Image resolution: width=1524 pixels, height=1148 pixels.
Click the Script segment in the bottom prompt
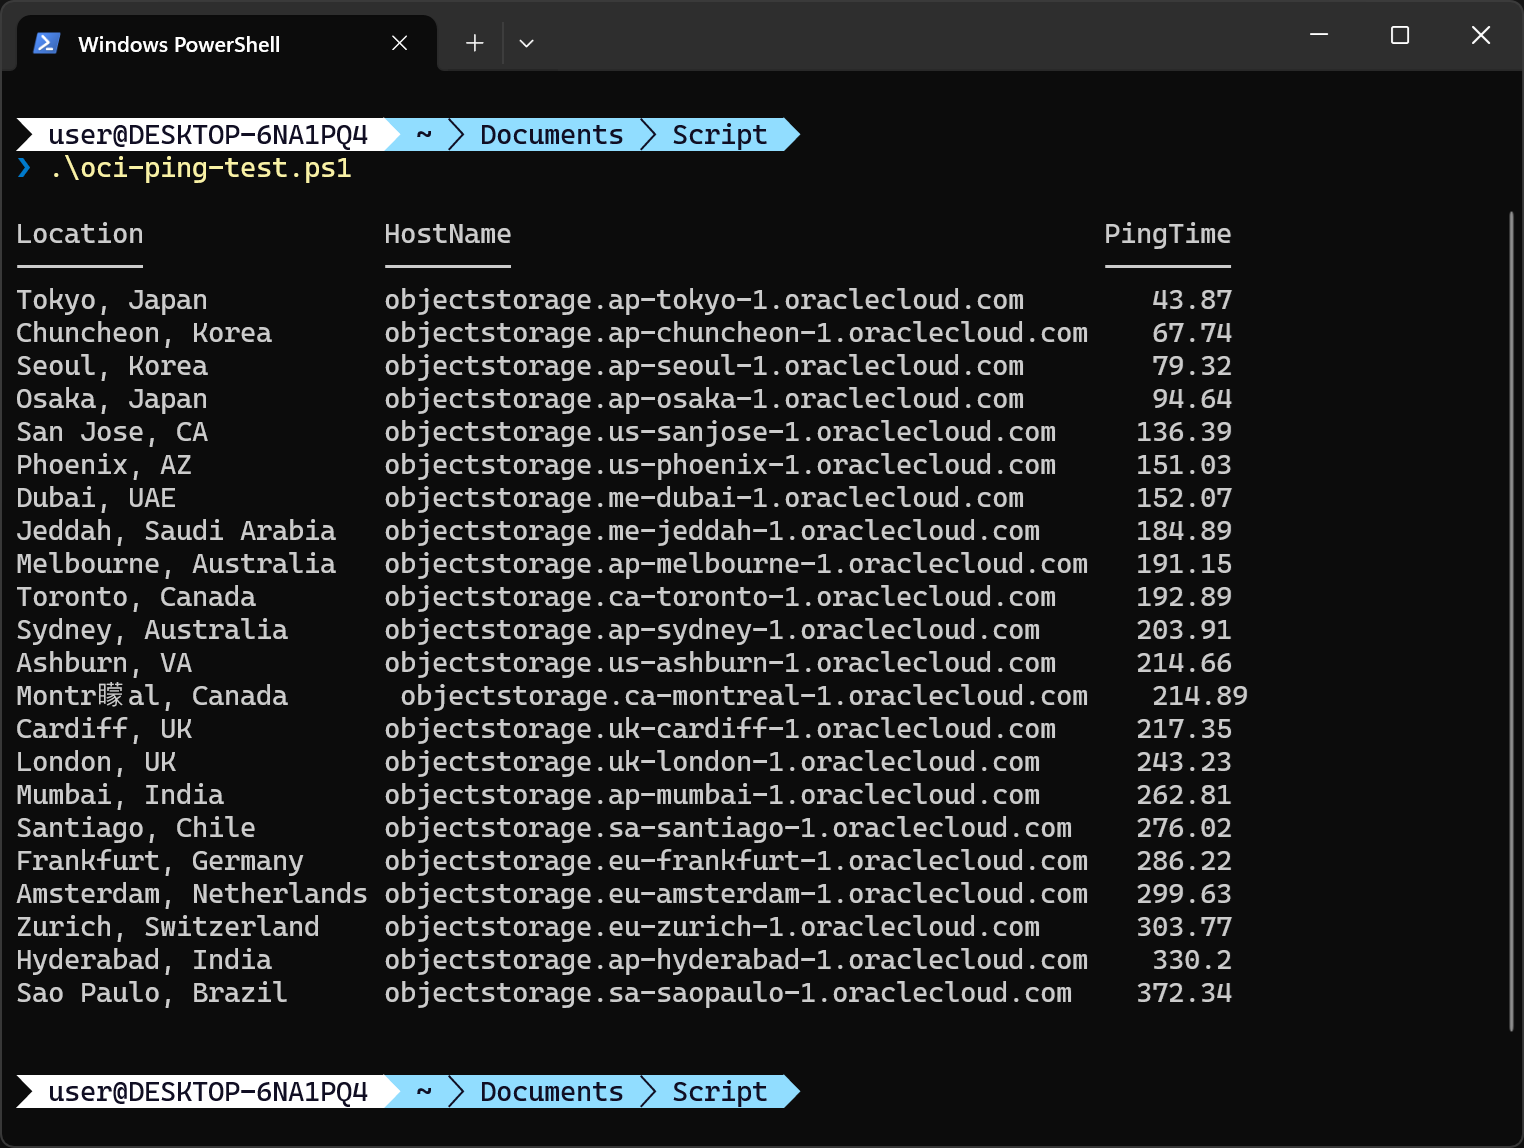click(719, 1092)
